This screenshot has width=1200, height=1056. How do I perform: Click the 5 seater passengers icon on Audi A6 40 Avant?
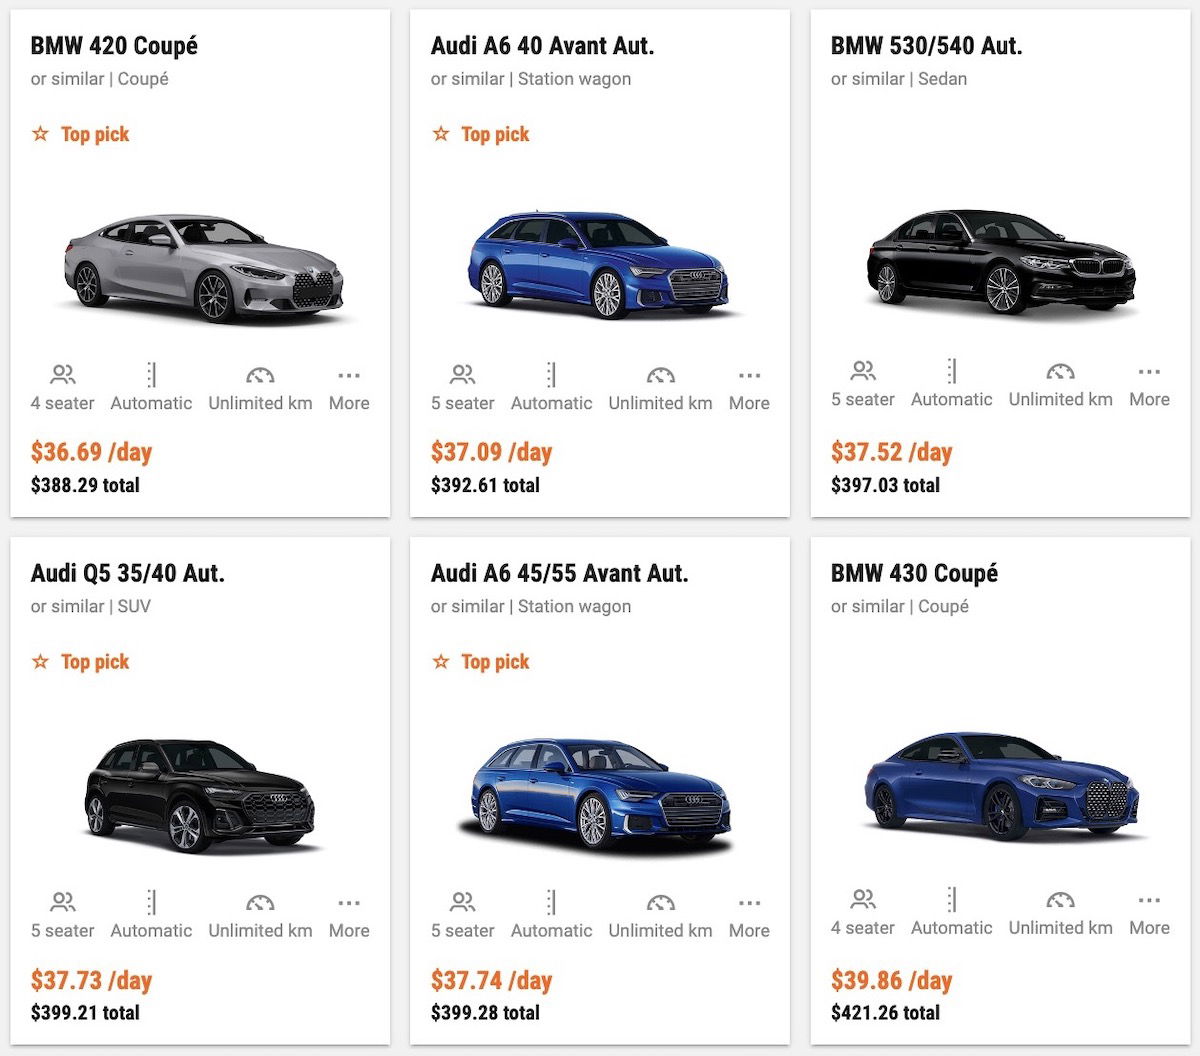coord(463,375)
